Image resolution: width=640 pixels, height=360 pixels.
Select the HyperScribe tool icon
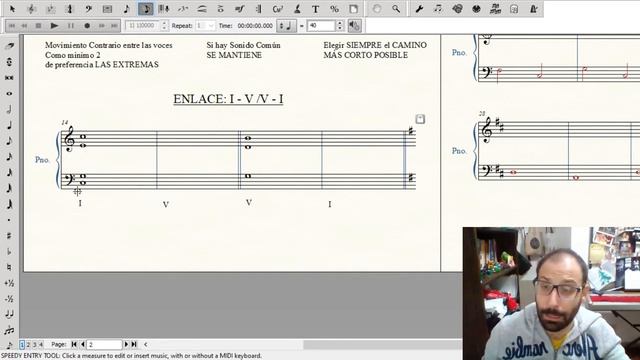[x=164, y=9]
